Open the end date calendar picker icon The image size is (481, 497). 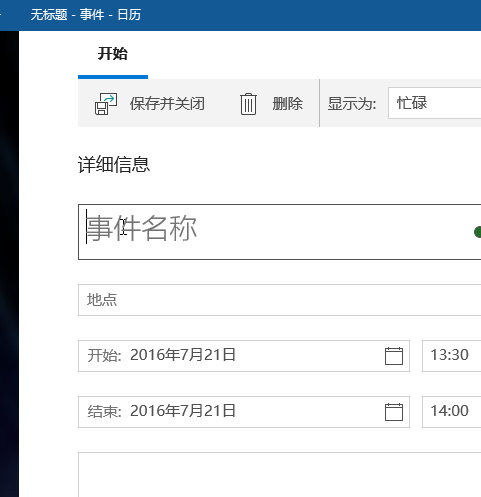[x=394, y=412]
